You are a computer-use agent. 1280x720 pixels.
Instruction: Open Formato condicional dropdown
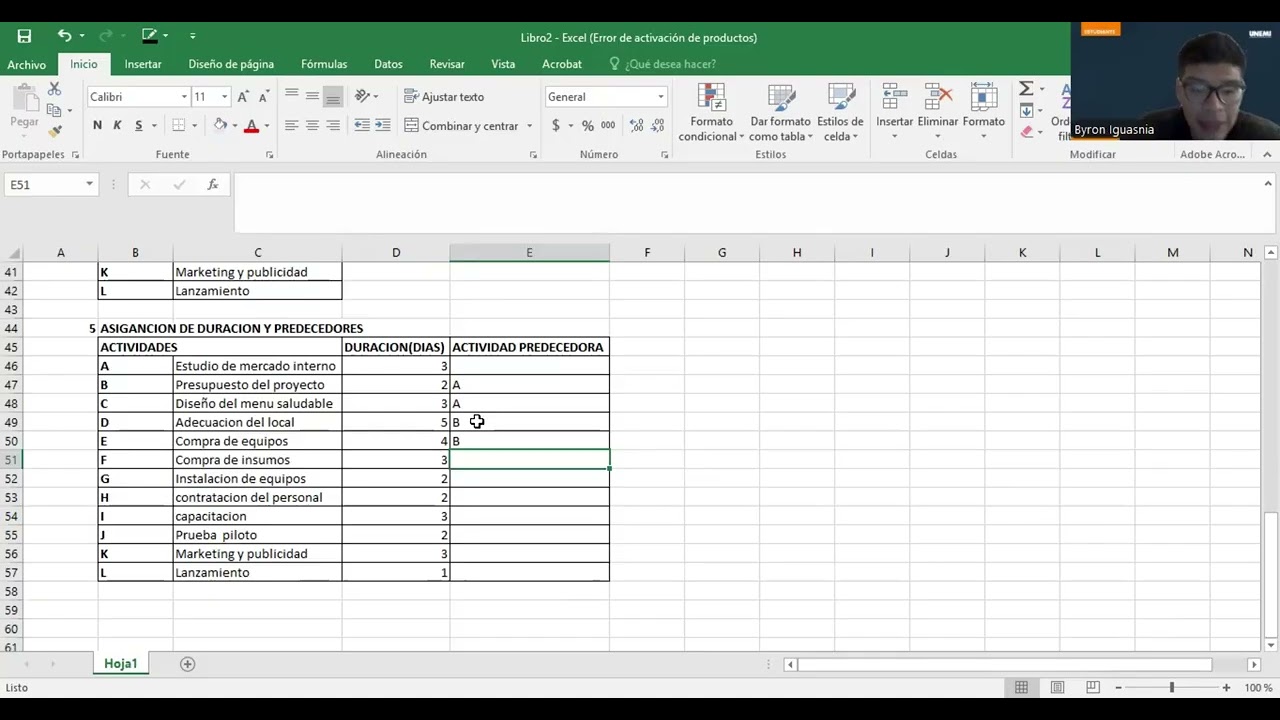click(x=711, y=112)
